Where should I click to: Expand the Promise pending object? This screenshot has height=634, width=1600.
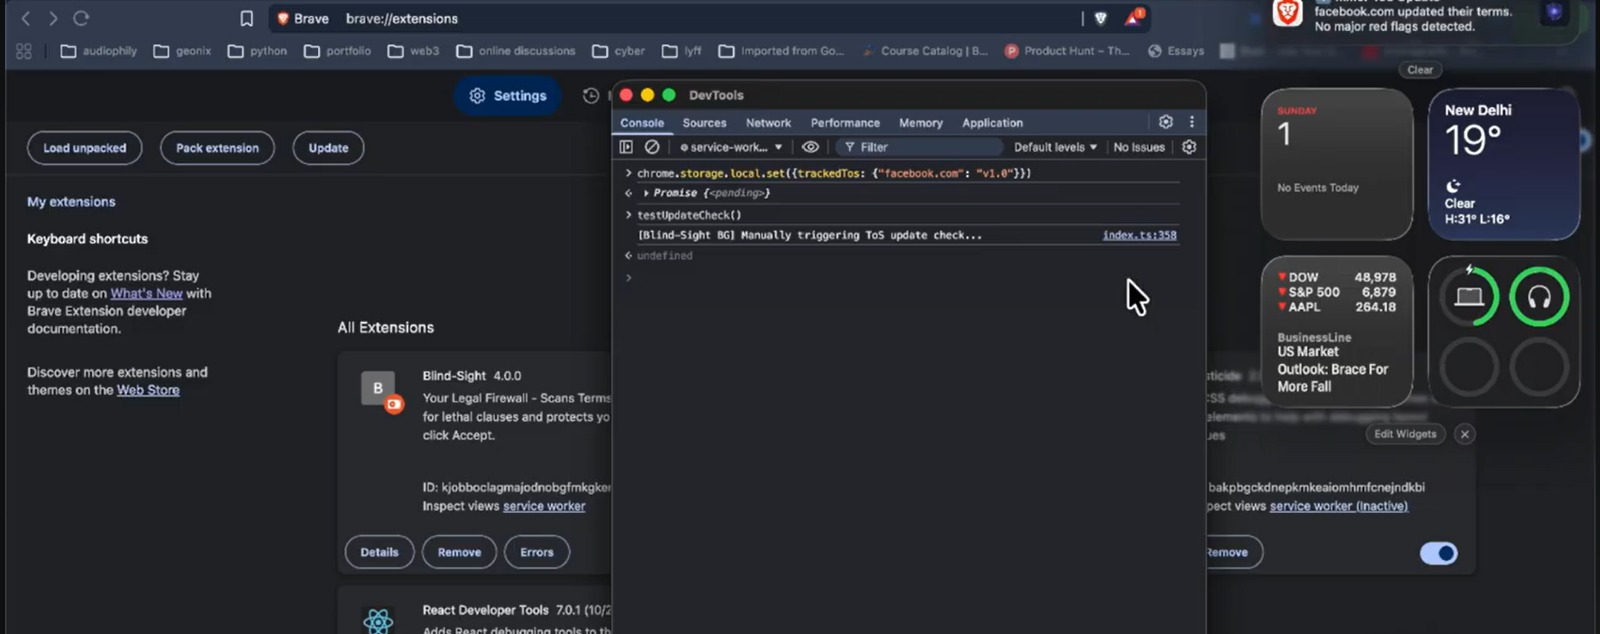click(x=647, y=193)
